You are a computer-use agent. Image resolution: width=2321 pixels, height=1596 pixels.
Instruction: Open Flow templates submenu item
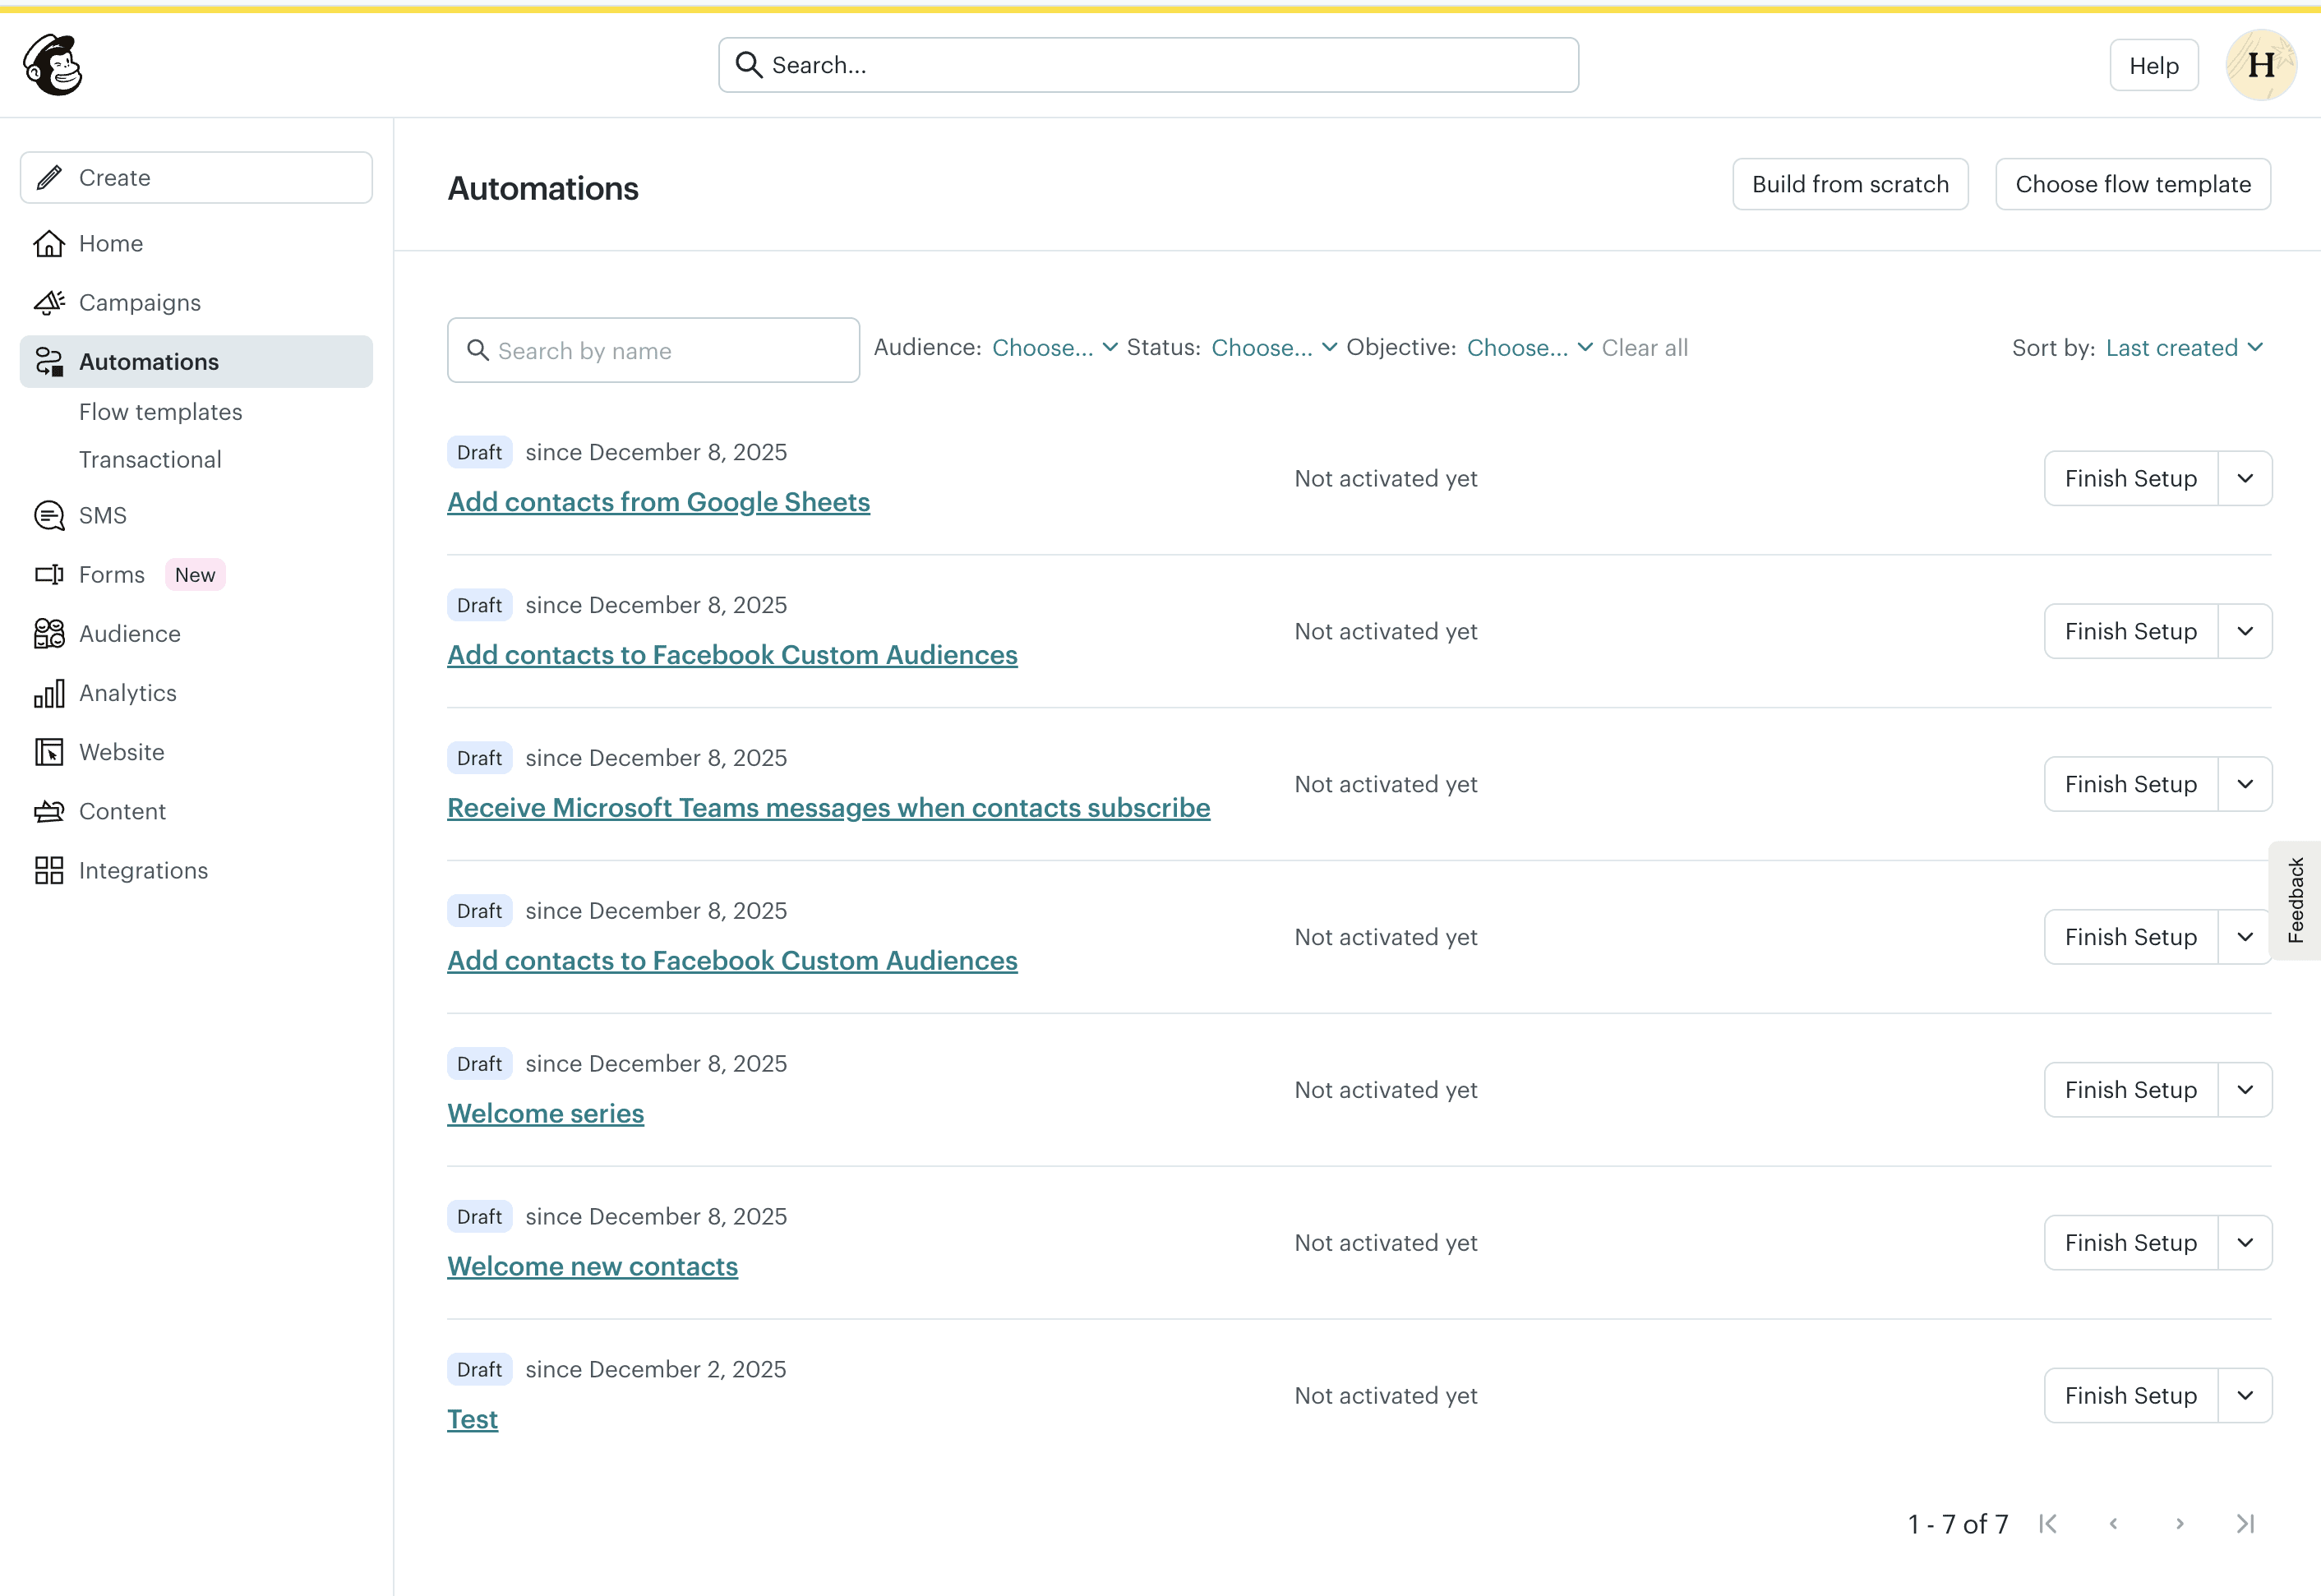[x=160, y=412]
